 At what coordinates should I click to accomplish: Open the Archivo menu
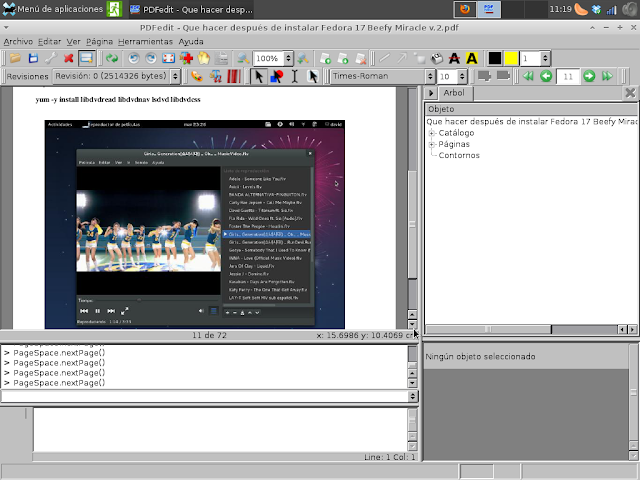click(x=18, y=42)
